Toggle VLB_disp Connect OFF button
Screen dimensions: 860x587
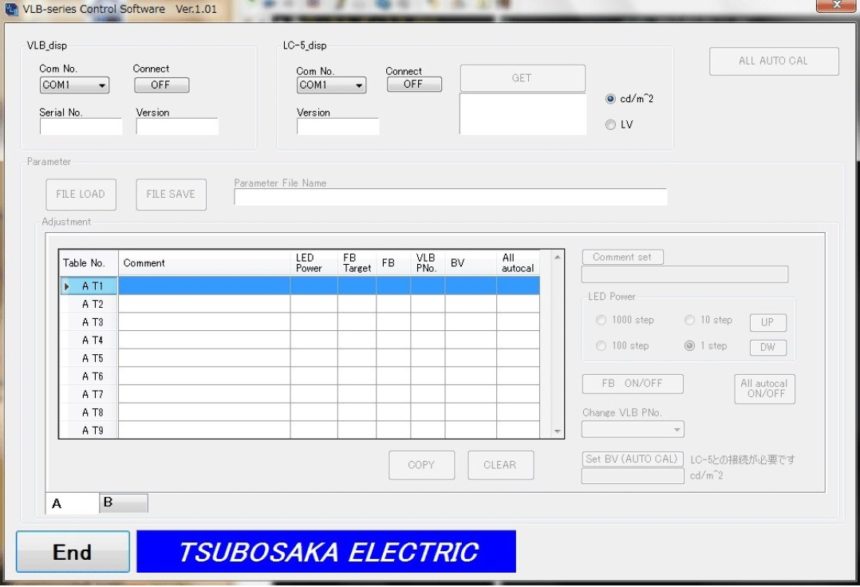tap(162, 85)
